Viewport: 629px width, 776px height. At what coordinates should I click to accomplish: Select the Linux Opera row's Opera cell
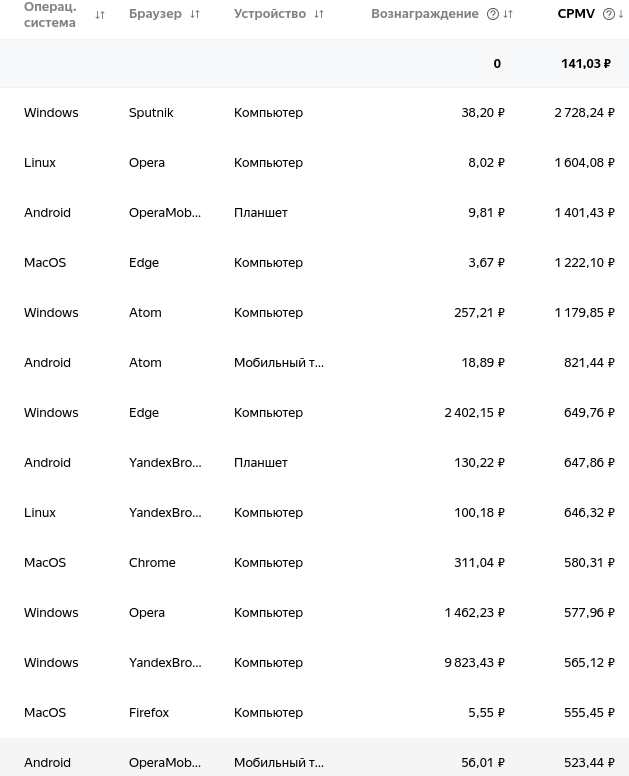pos(147,163)
